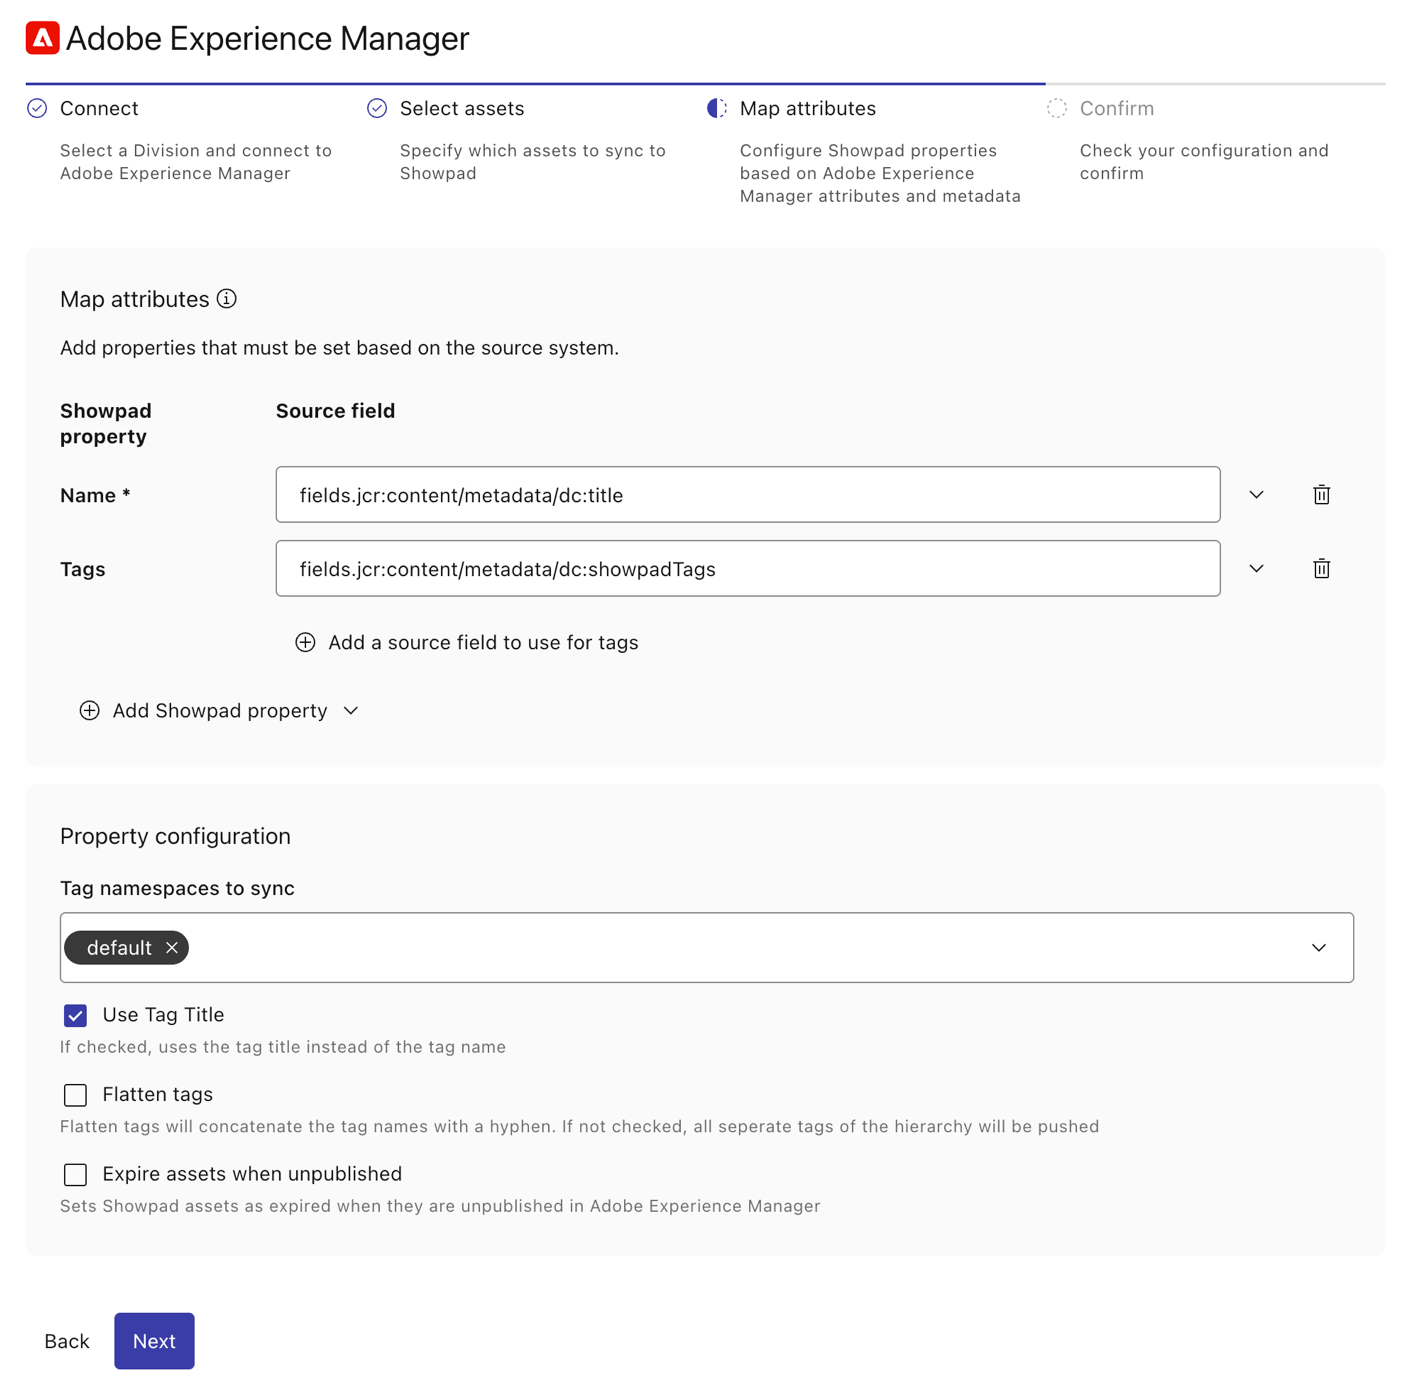This screenshot has height=1380, width=1410.
Task: Remove the default namespace tag chip
Action: pos(172,948)
